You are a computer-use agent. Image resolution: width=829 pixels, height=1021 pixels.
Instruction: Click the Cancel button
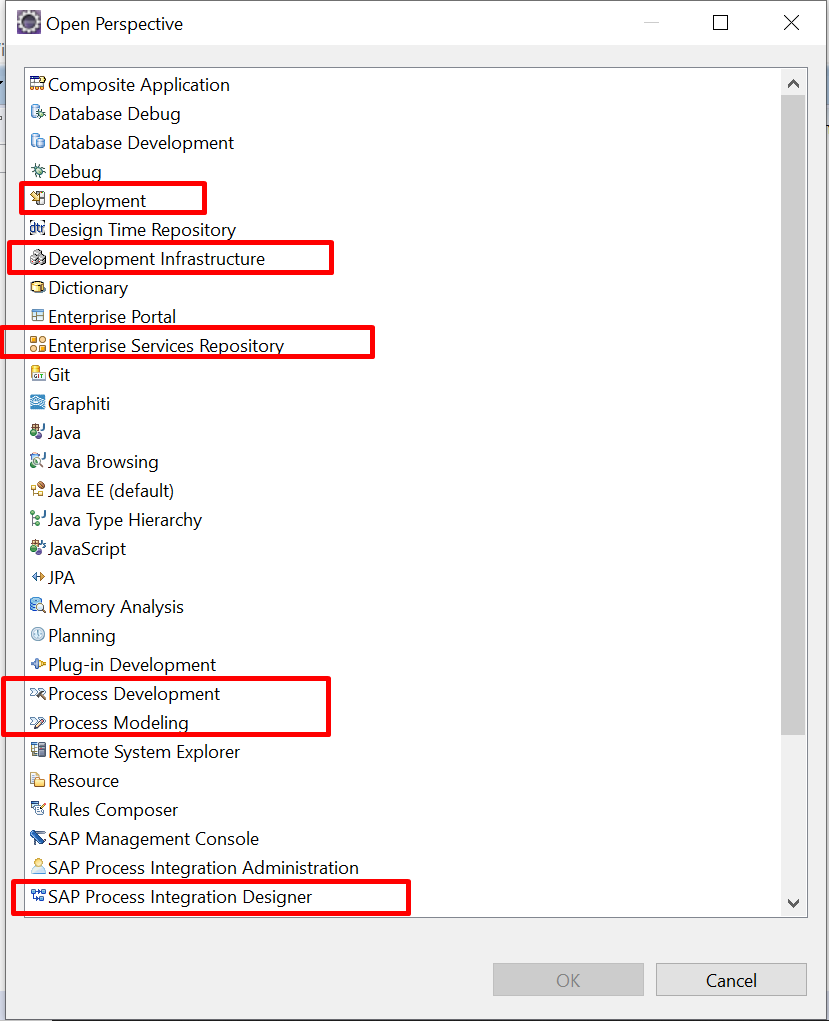[x=731, y=980]
